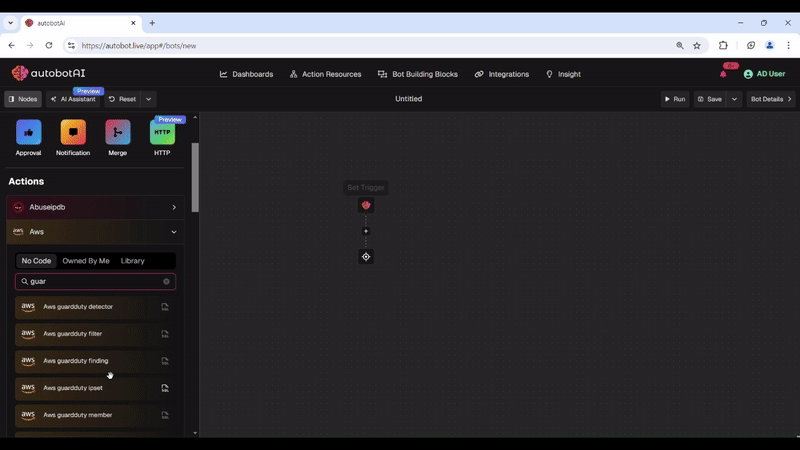This screenshot has height=450, width=800.
Task: Open the dropdown next to Reset
Action: [x=148, y=99]
